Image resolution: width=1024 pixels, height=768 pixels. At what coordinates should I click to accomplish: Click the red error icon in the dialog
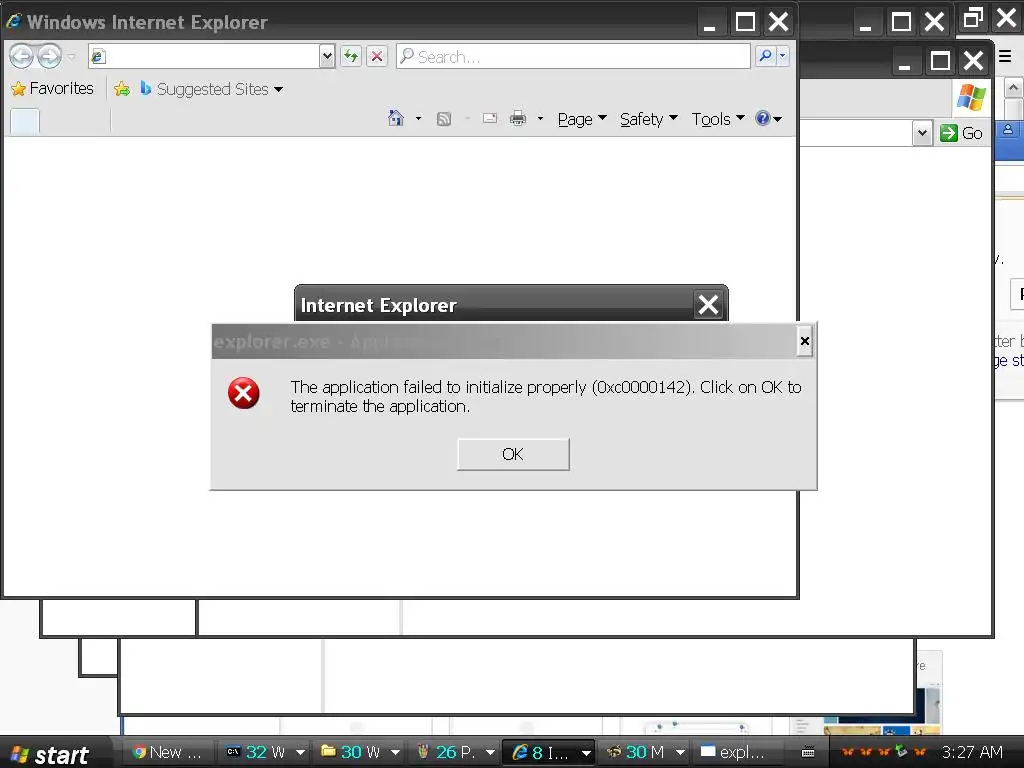pyautogui.click(x=244, y=393)
